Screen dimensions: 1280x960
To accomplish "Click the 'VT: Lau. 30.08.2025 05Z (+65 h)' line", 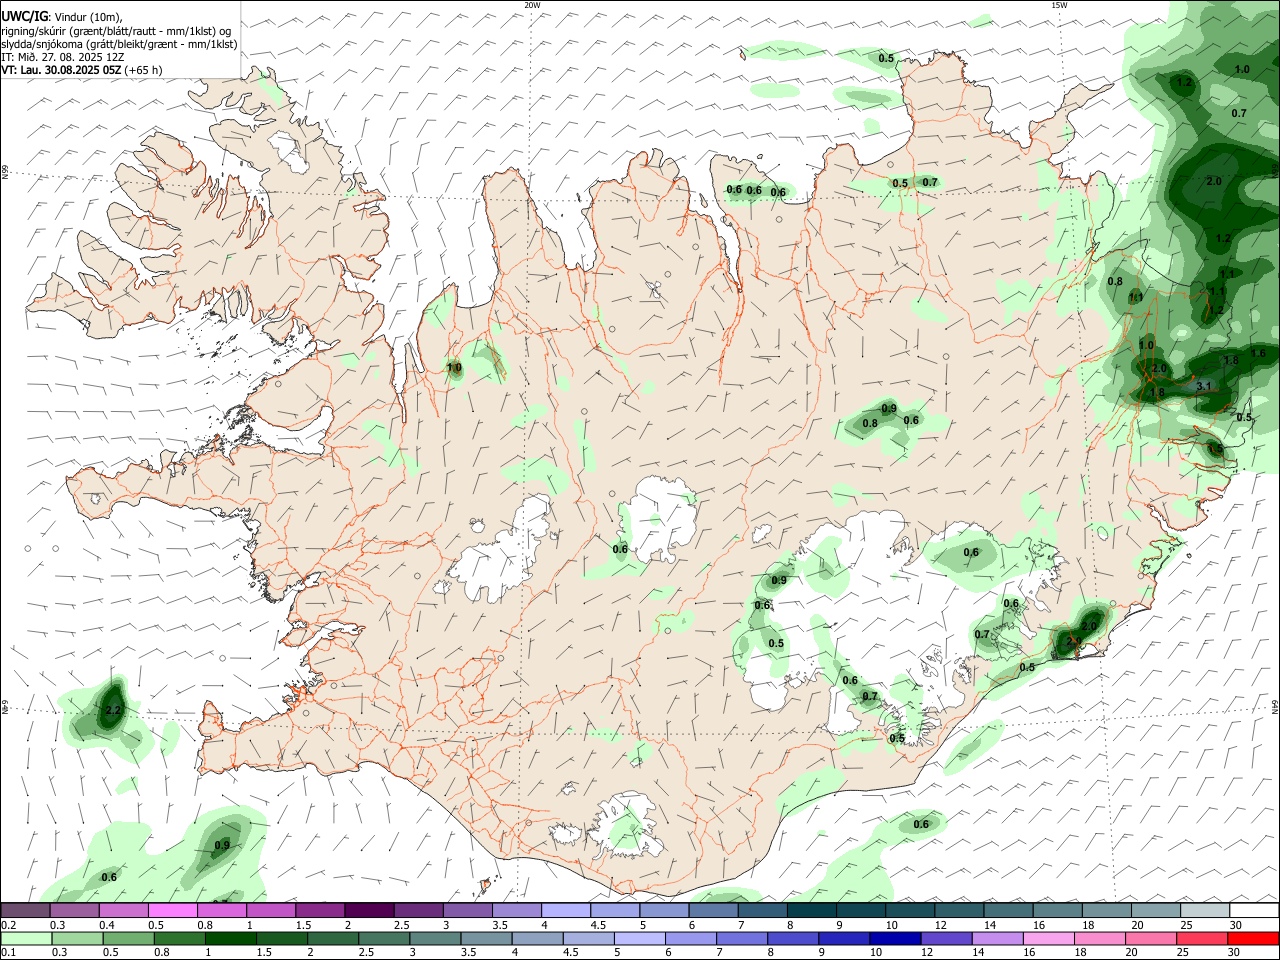I will point(81,70).
